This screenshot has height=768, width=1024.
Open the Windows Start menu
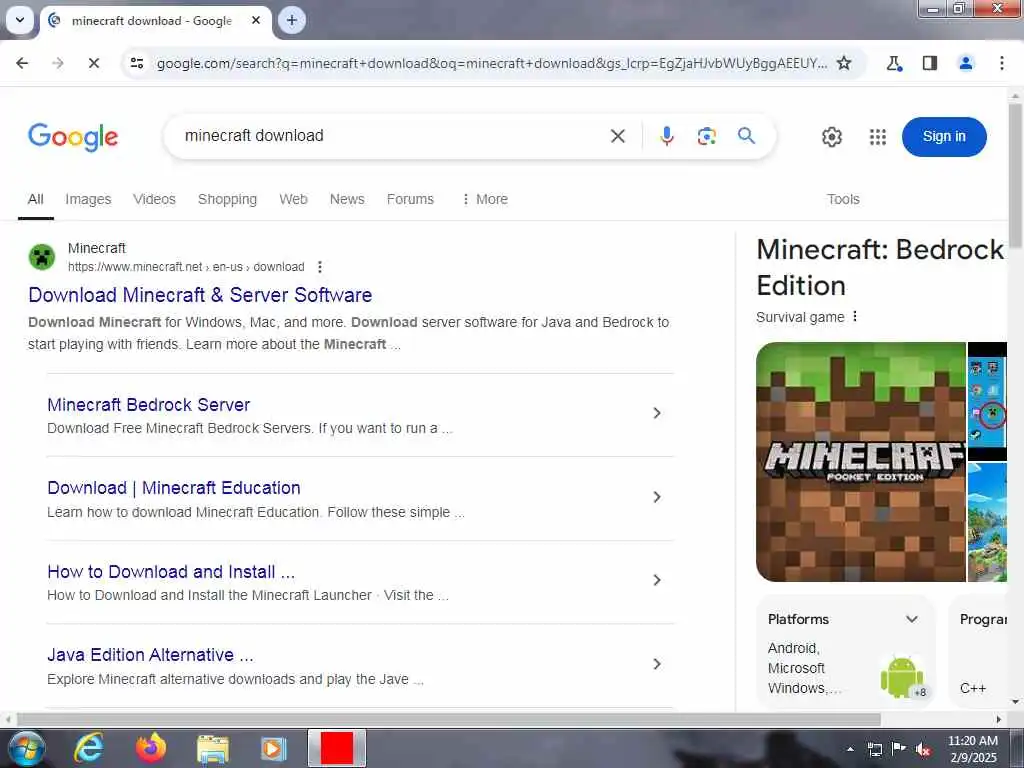(x=25, y=748)
